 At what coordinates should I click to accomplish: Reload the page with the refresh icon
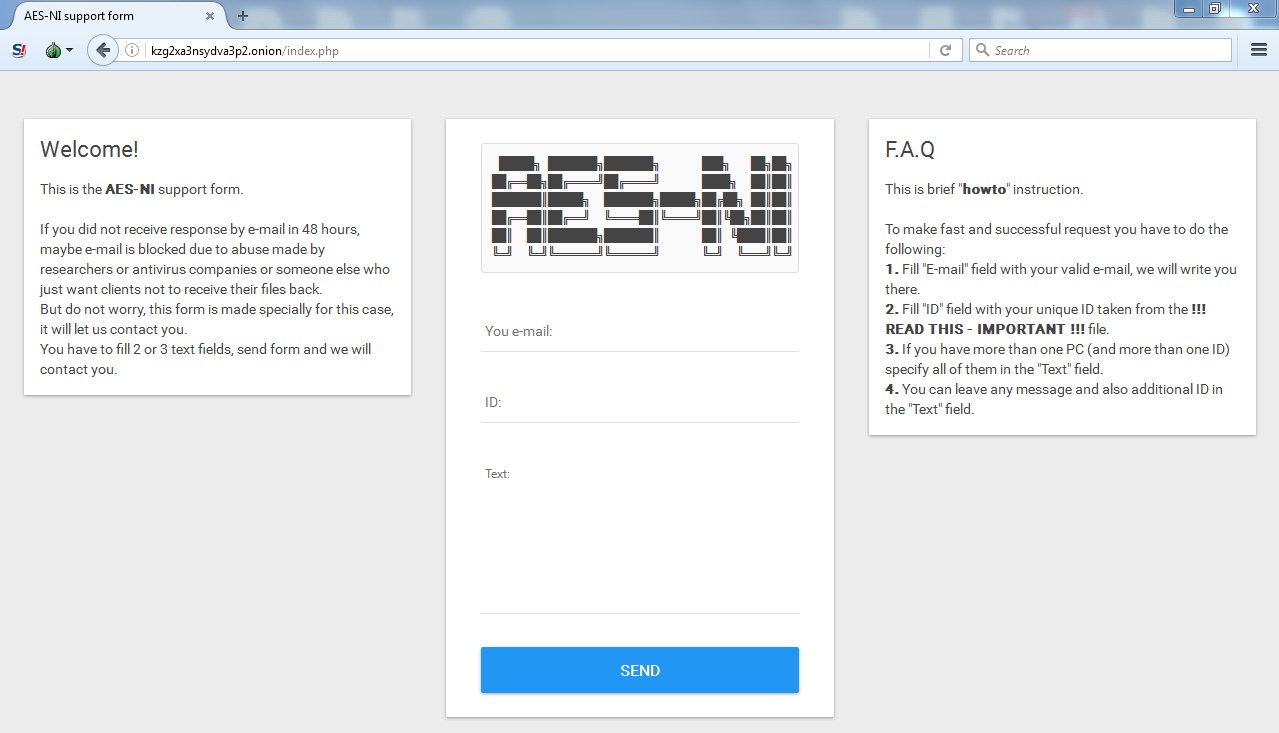(944, 49)
